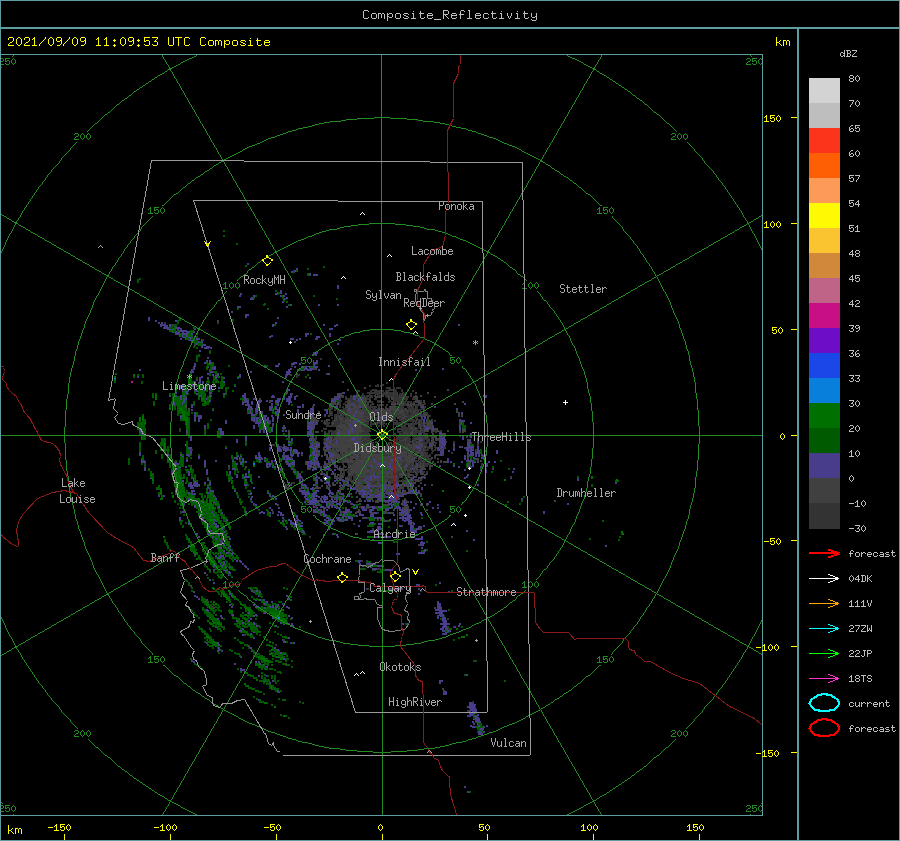Click the dBZ legend heading

848,54
